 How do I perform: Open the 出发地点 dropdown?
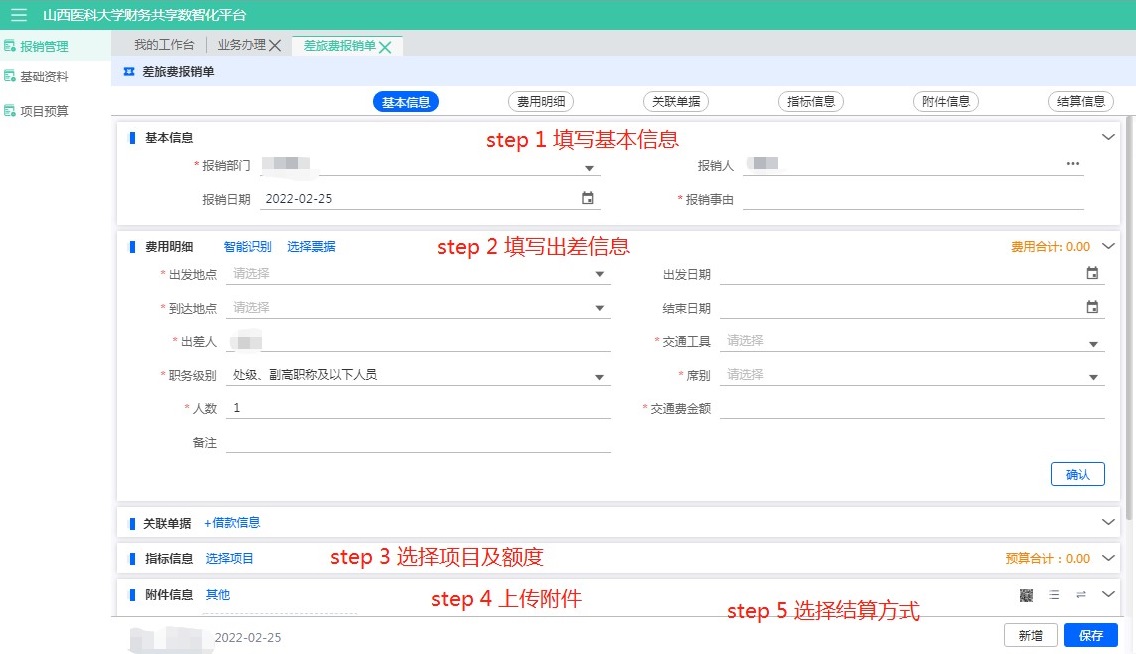tap(600, 274)
